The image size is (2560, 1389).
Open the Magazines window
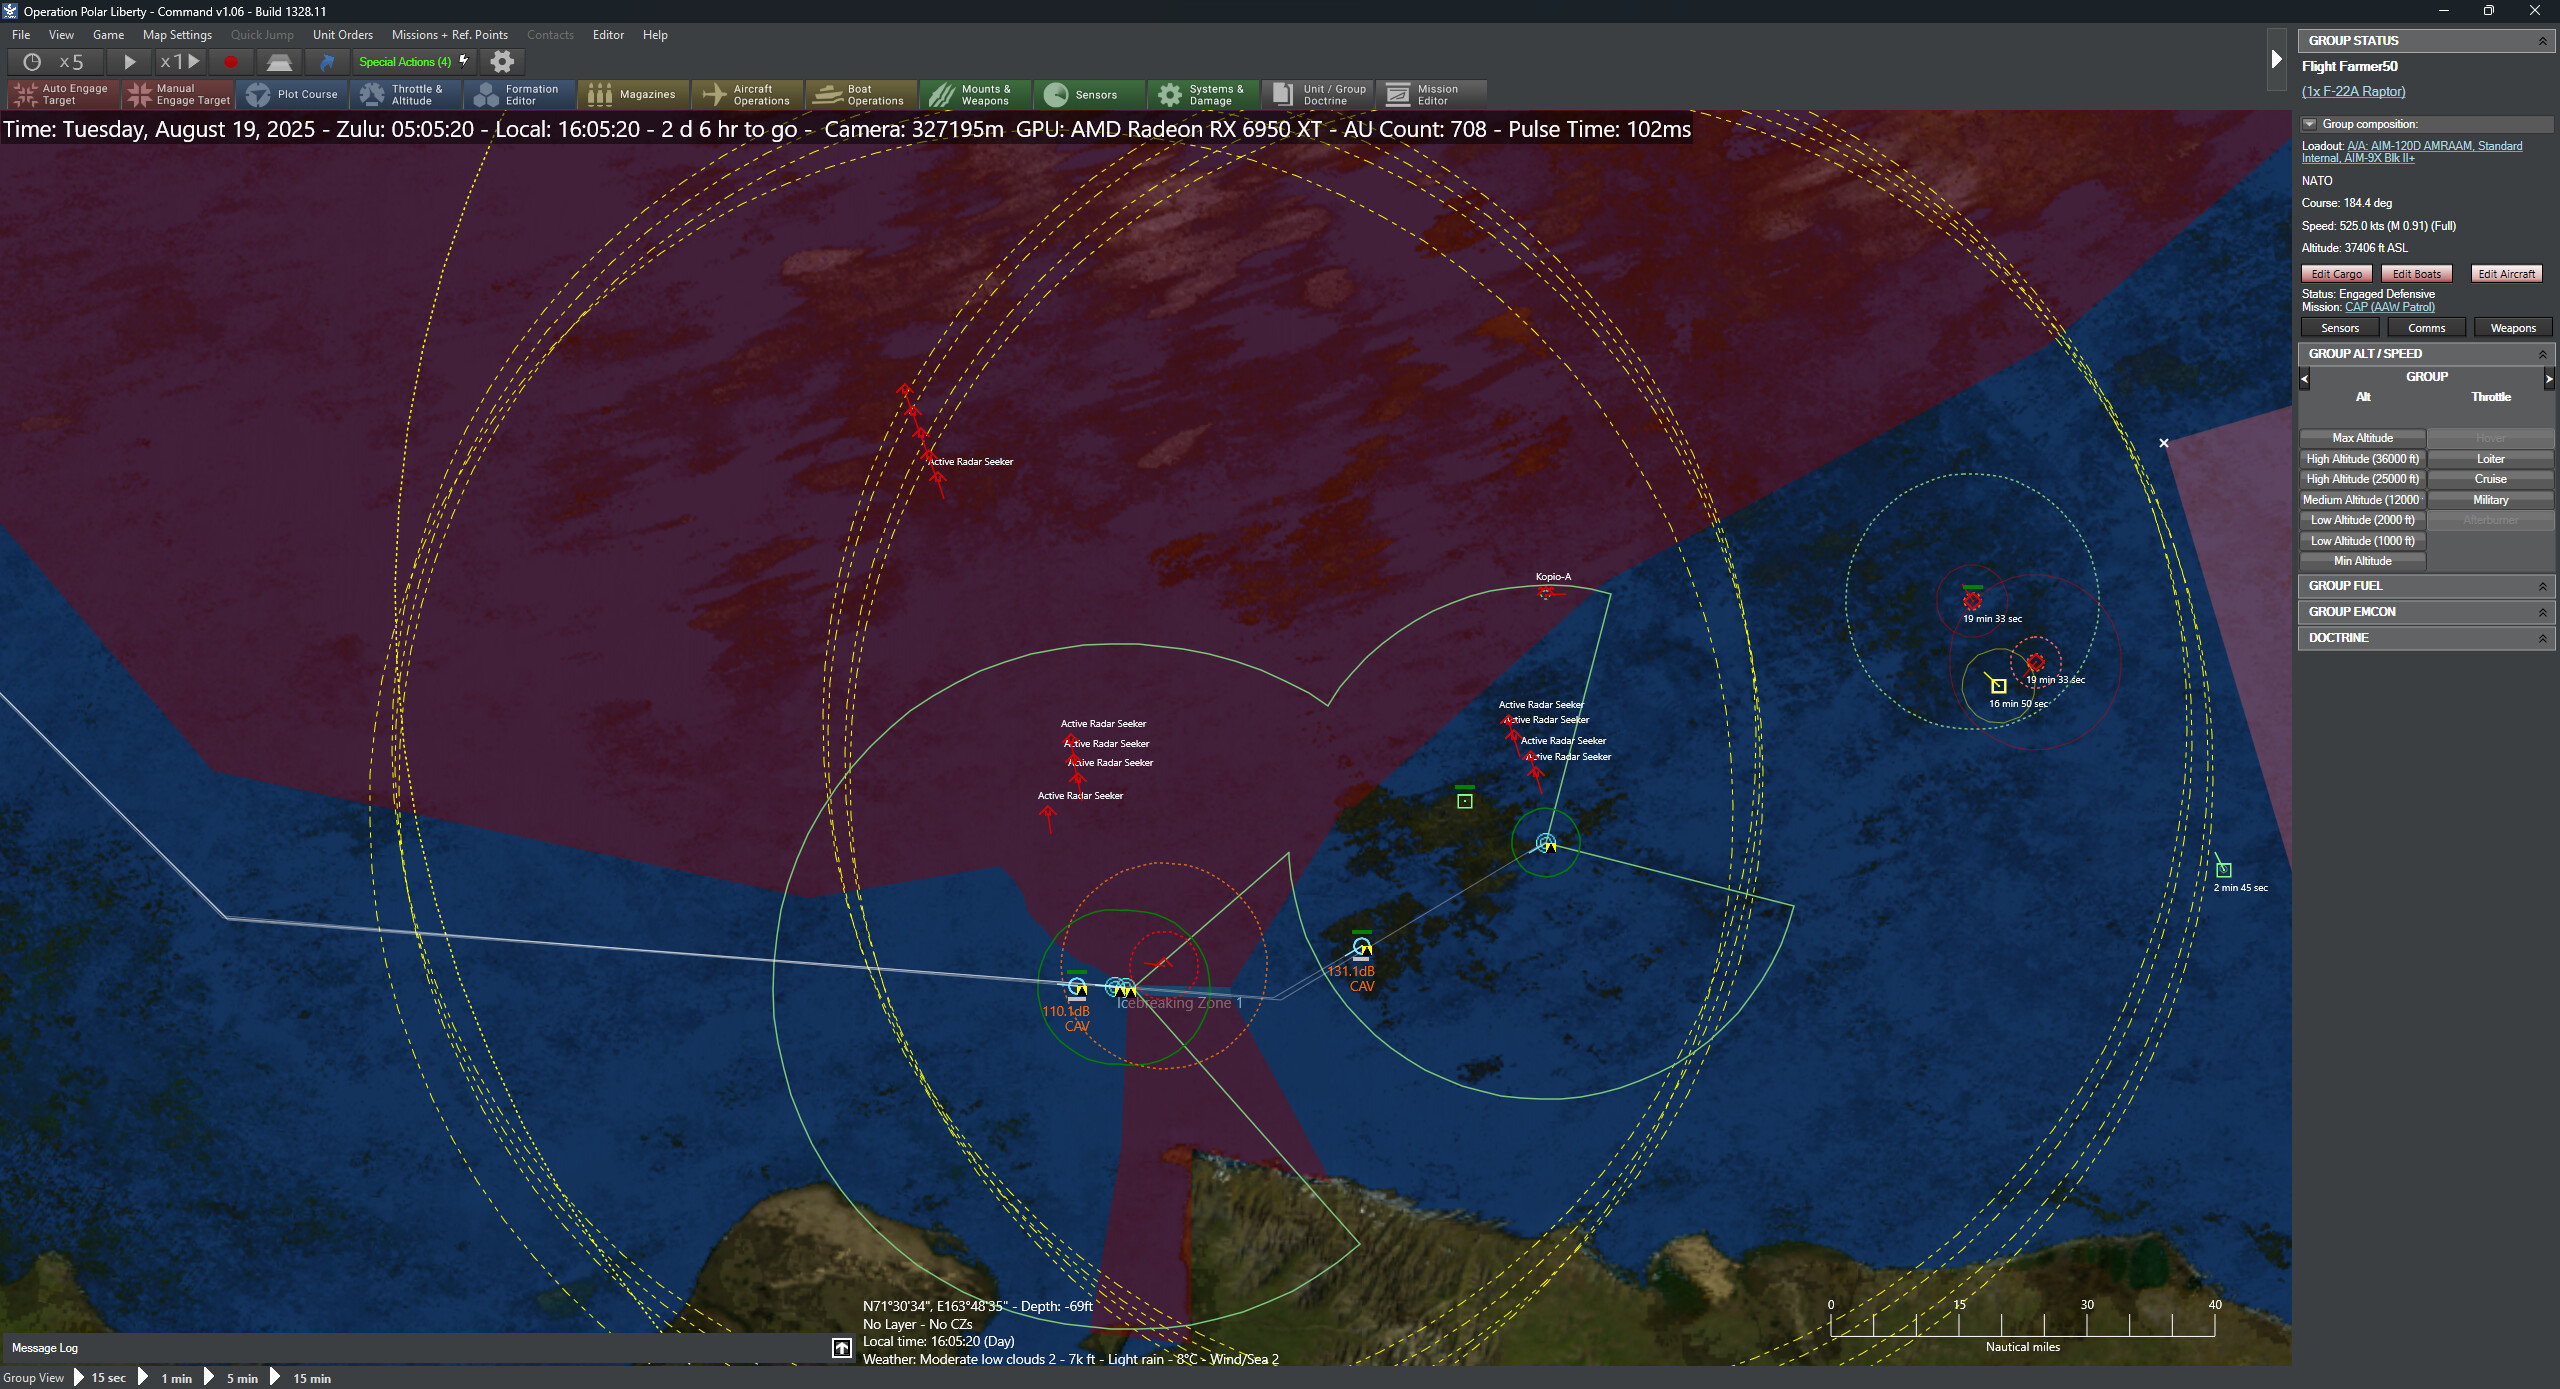pos(634,93)
